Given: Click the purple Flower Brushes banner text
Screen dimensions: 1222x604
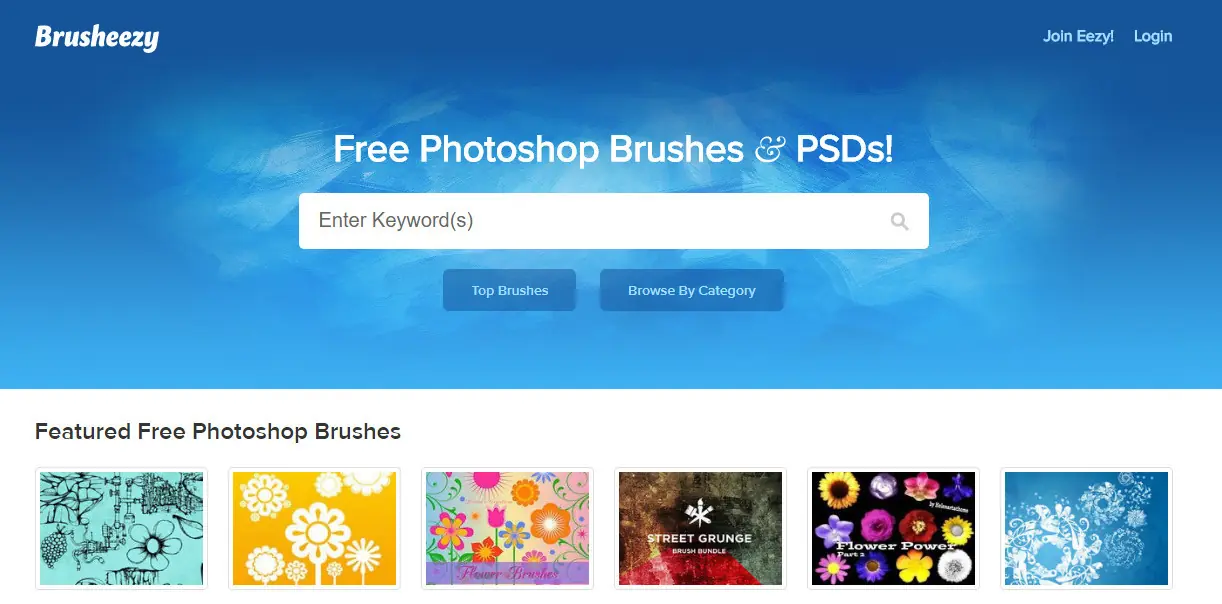Looking at the screenshot, I should click(507, 574).
